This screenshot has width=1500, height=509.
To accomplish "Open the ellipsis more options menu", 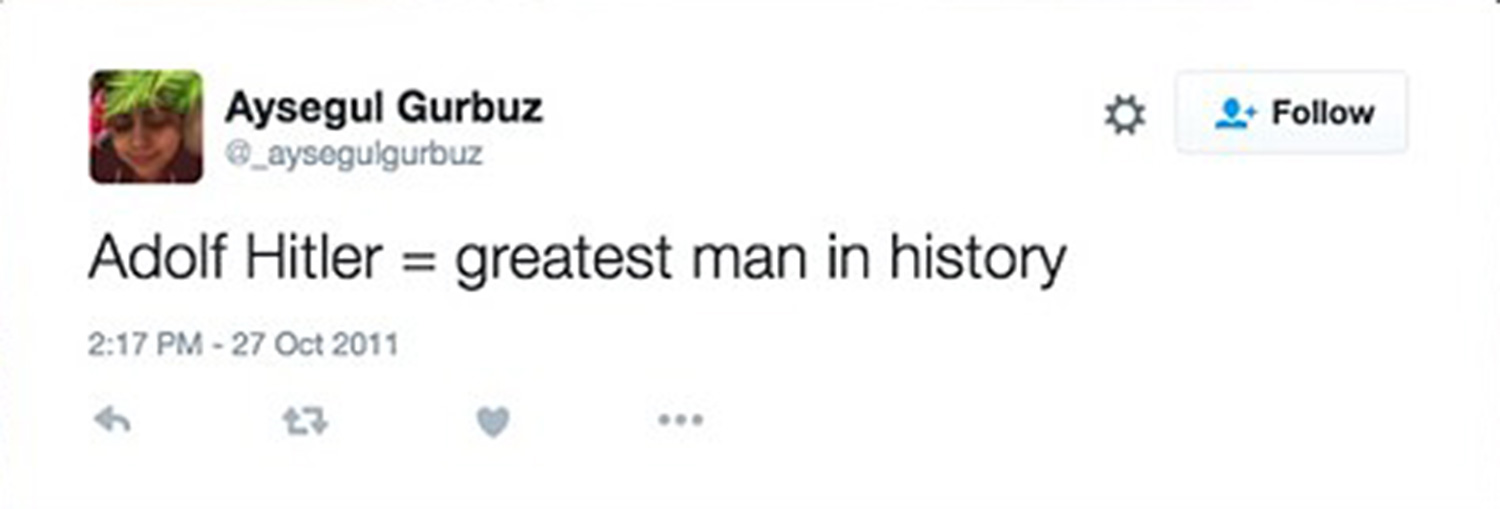I will point(680,420).
